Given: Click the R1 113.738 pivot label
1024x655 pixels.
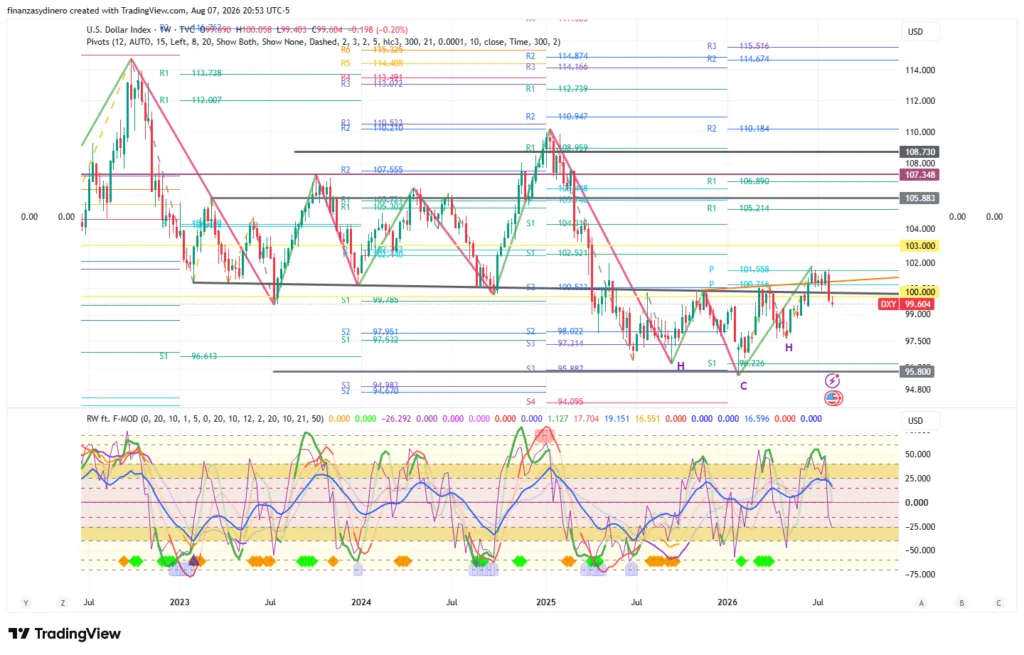Looking at the screenshot, I should point(191,73).
